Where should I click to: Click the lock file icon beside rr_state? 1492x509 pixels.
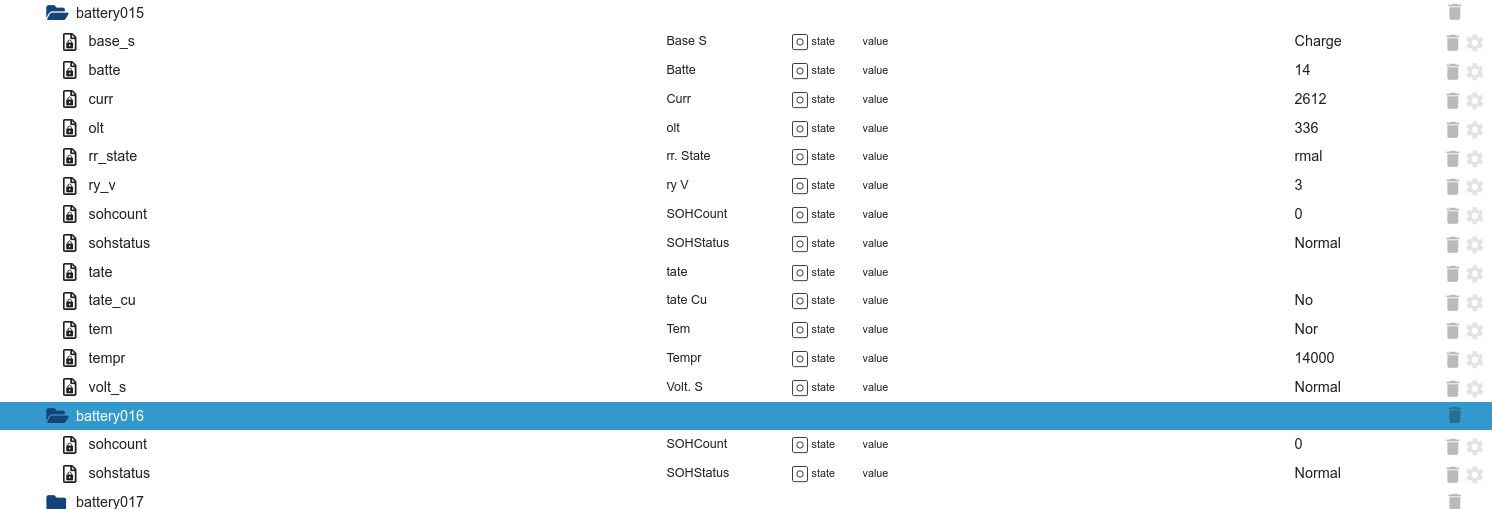pos(70,157)
